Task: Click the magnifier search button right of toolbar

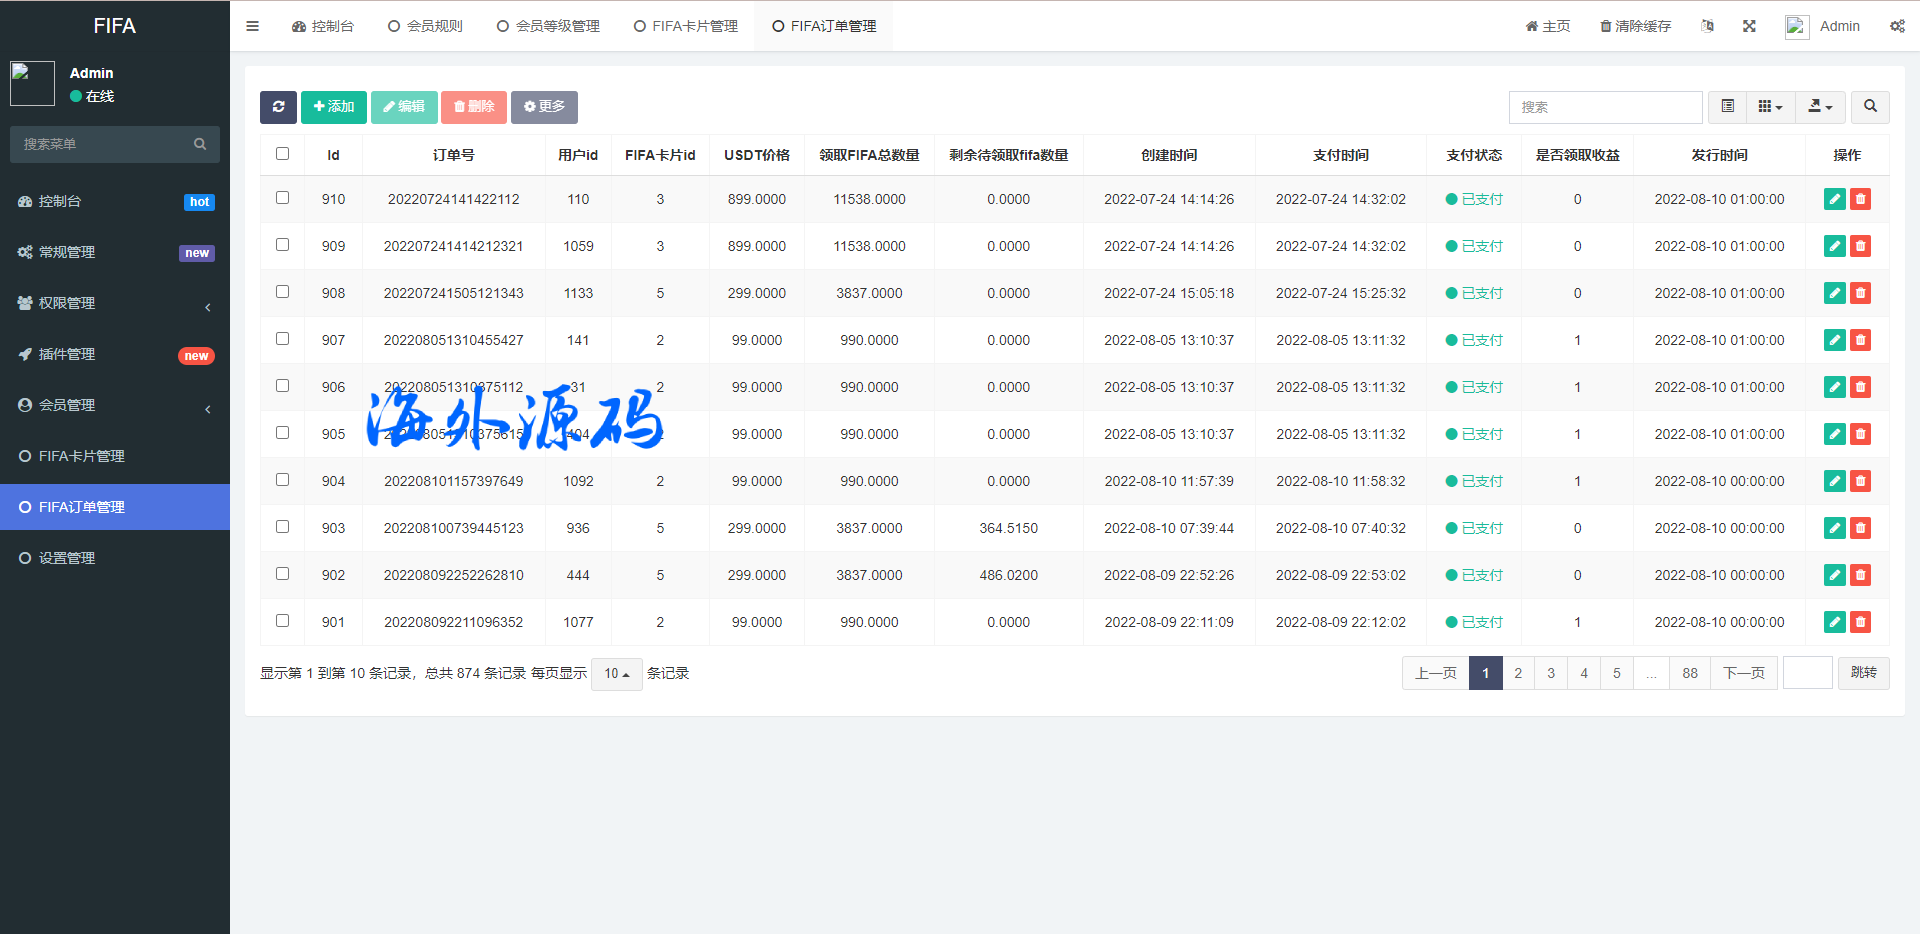Action: coord(1870,107)
